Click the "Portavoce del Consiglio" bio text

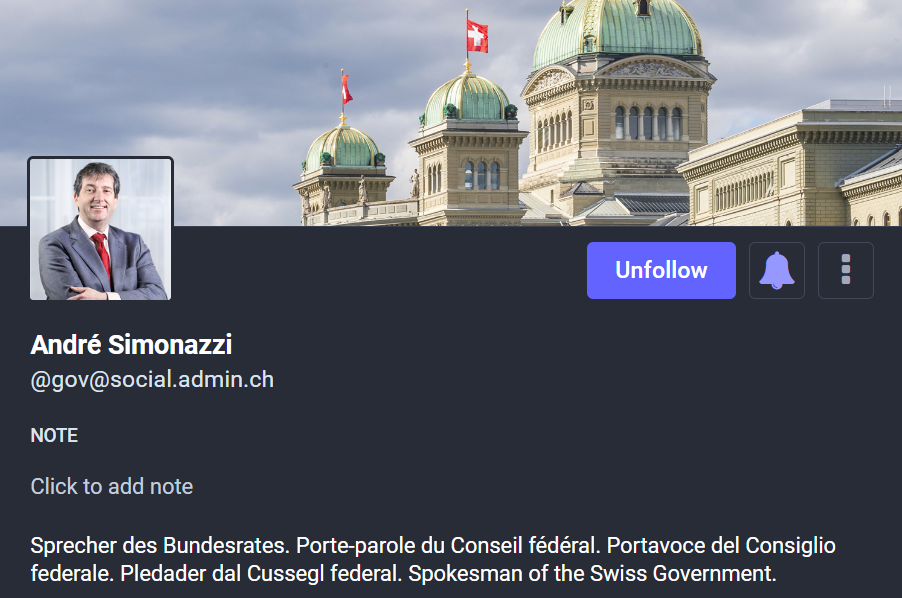[721, 545]
